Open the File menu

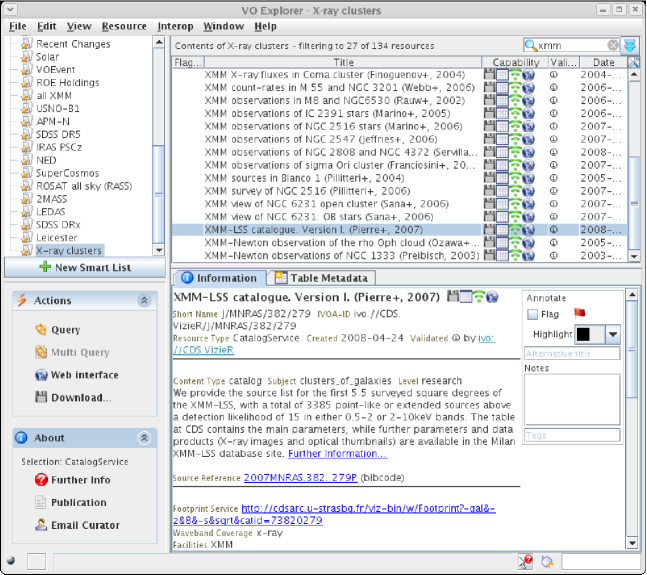coord(18,26)
